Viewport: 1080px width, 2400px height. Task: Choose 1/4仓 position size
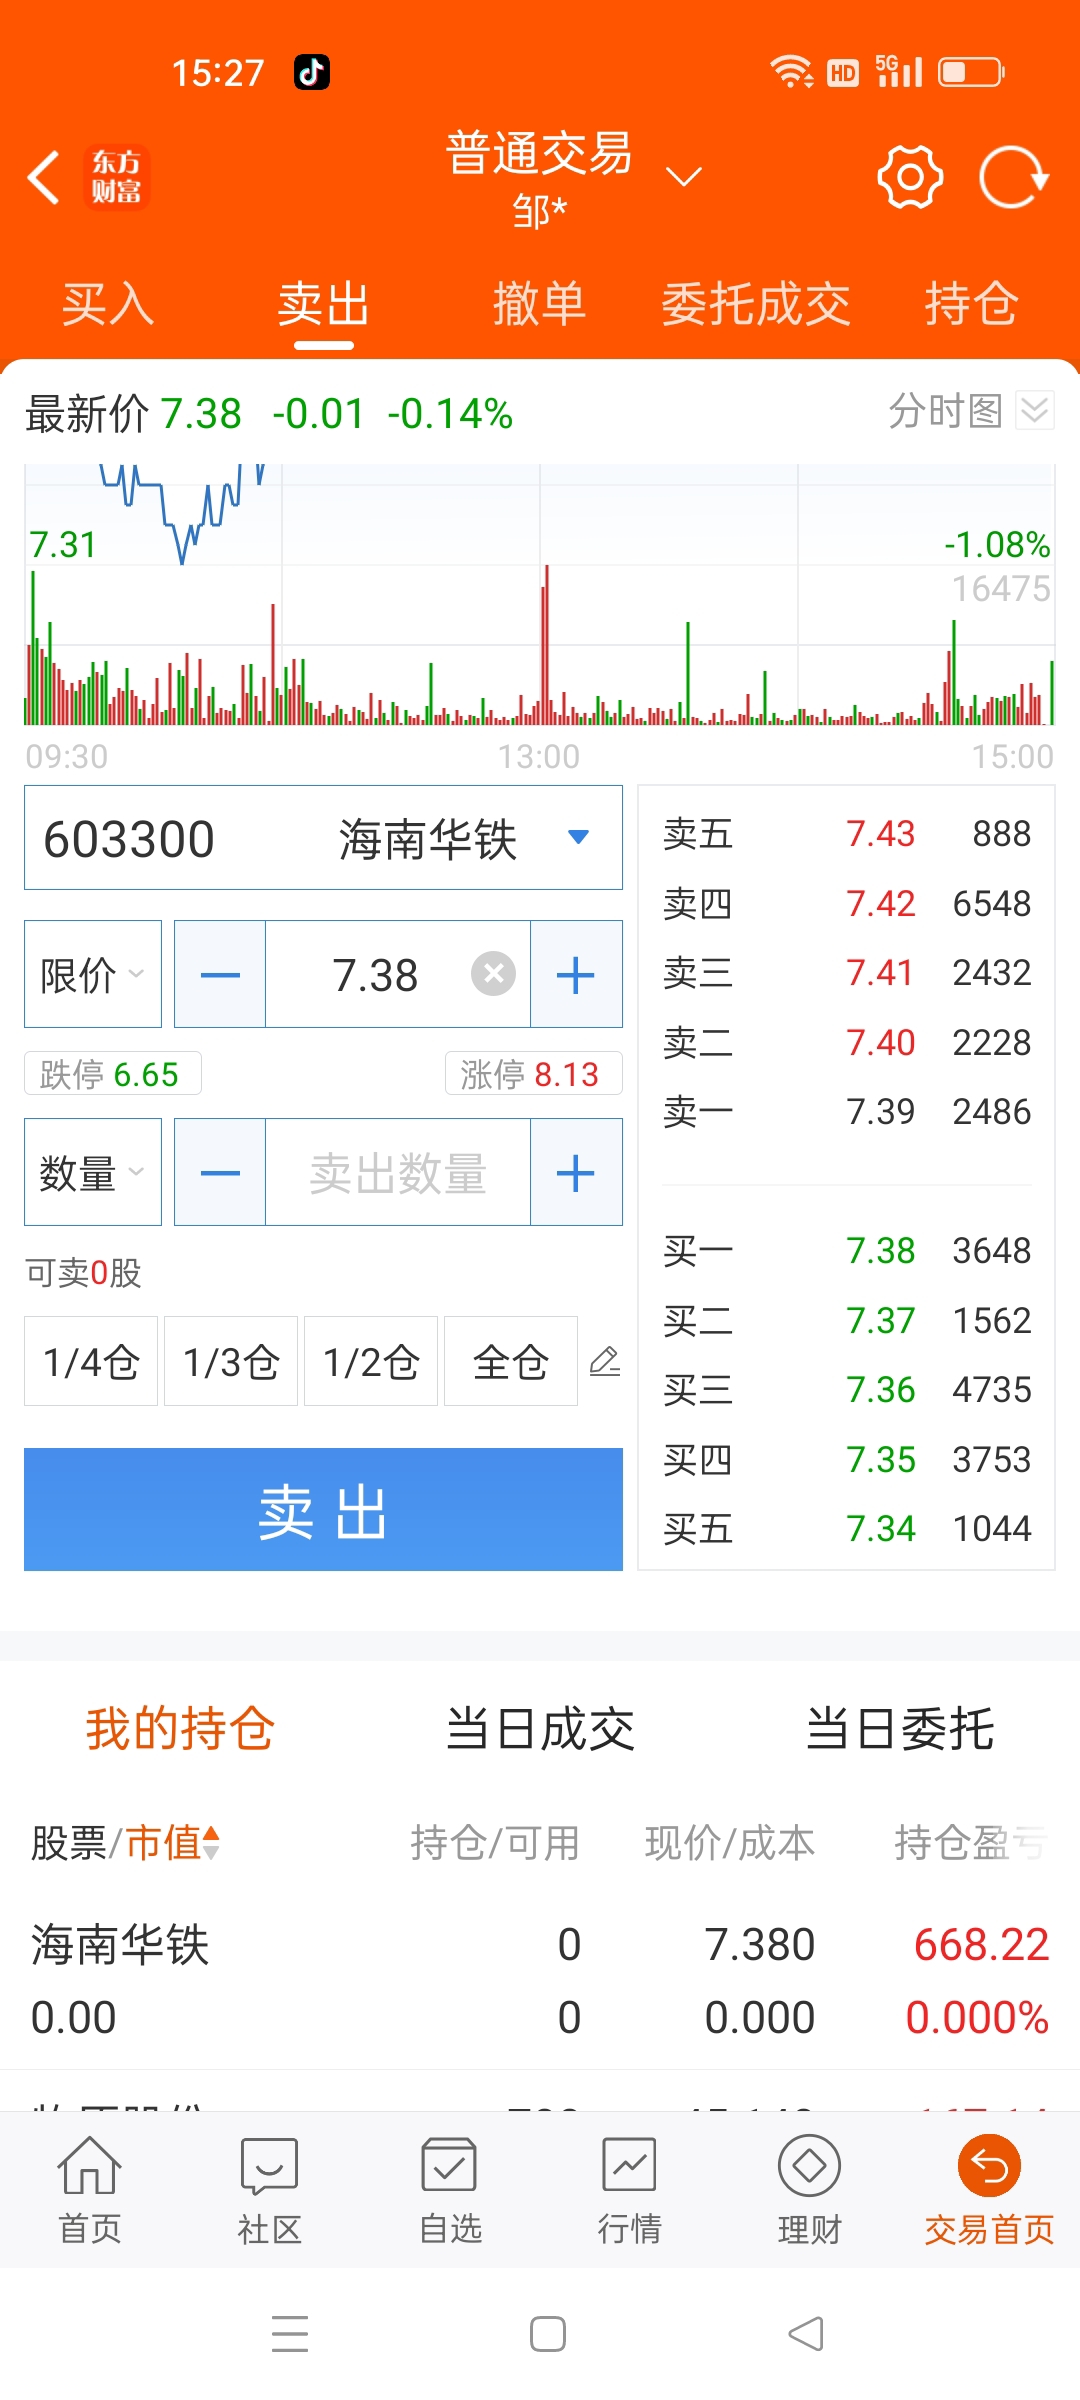(x=91, y=1361)
